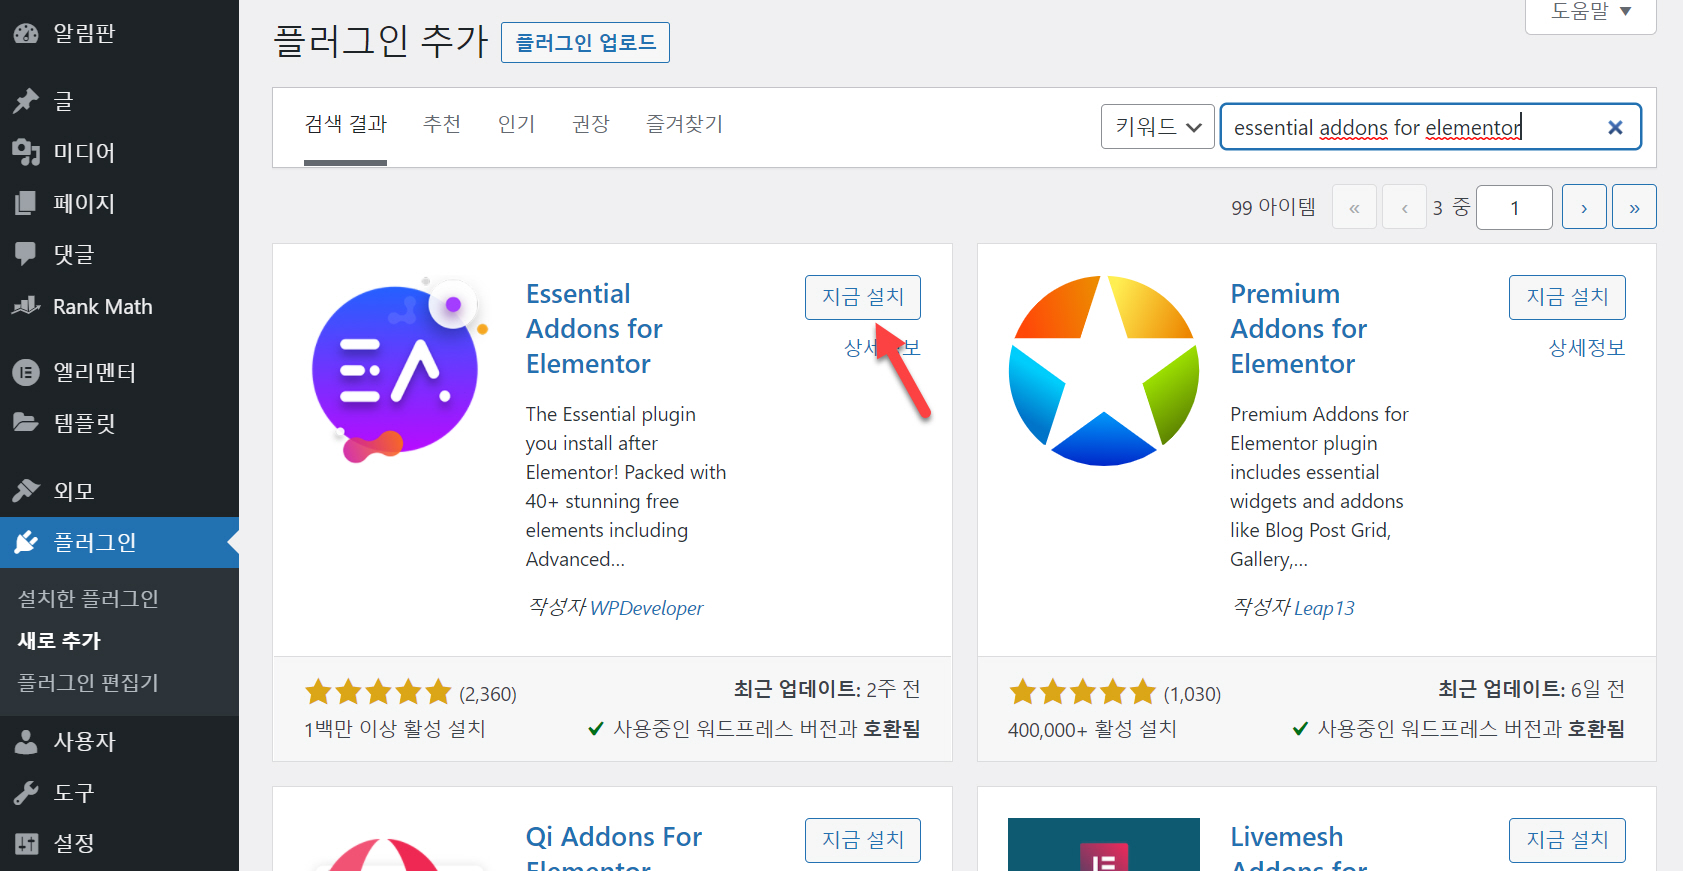Click the 엘리멘터 Elementor circle icon

26,372
